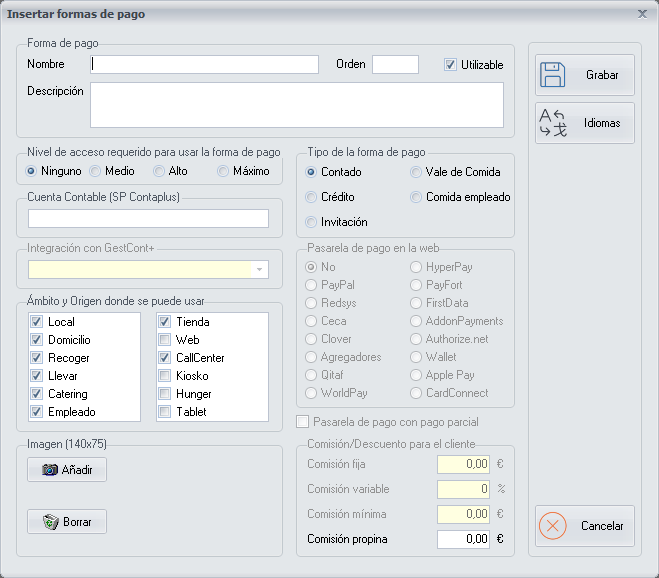
Task: Choose Máximo access level option
Action: point(223,171)
